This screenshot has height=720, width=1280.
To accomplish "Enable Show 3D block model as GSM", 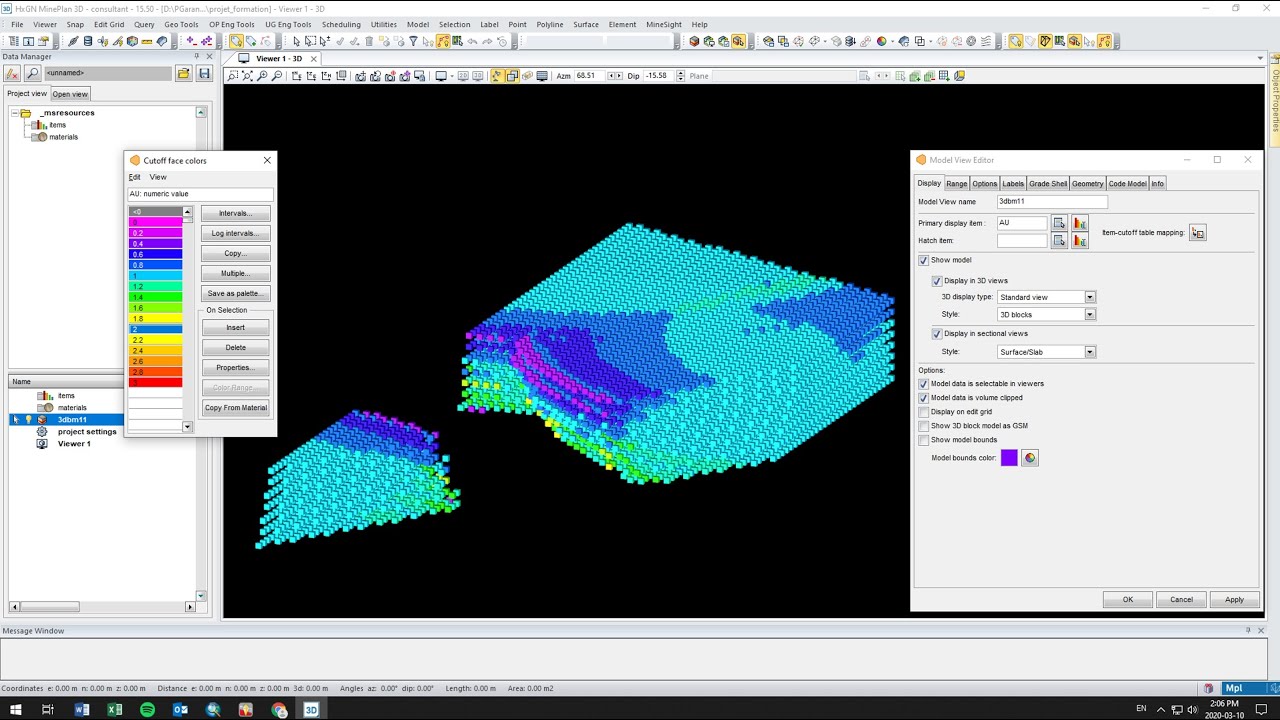I will [x=924, y=426].
